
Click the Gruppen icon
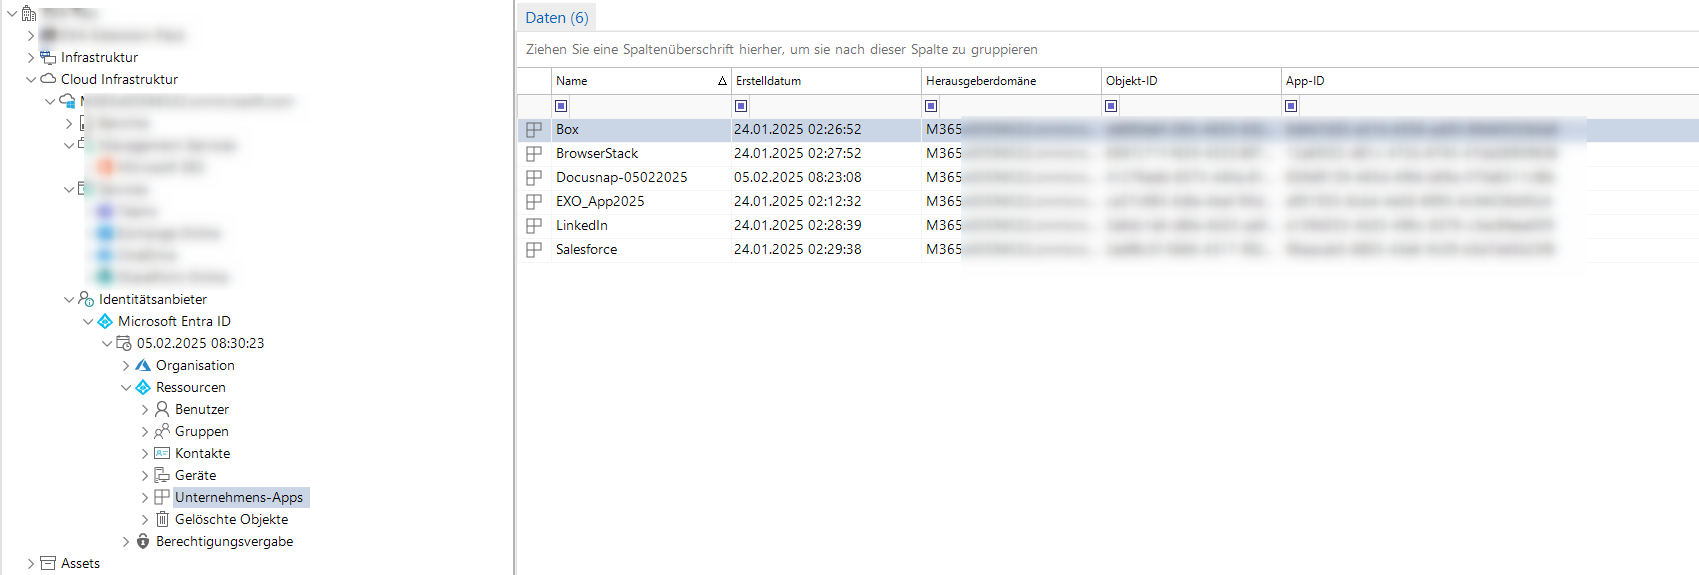click(162, 431)
